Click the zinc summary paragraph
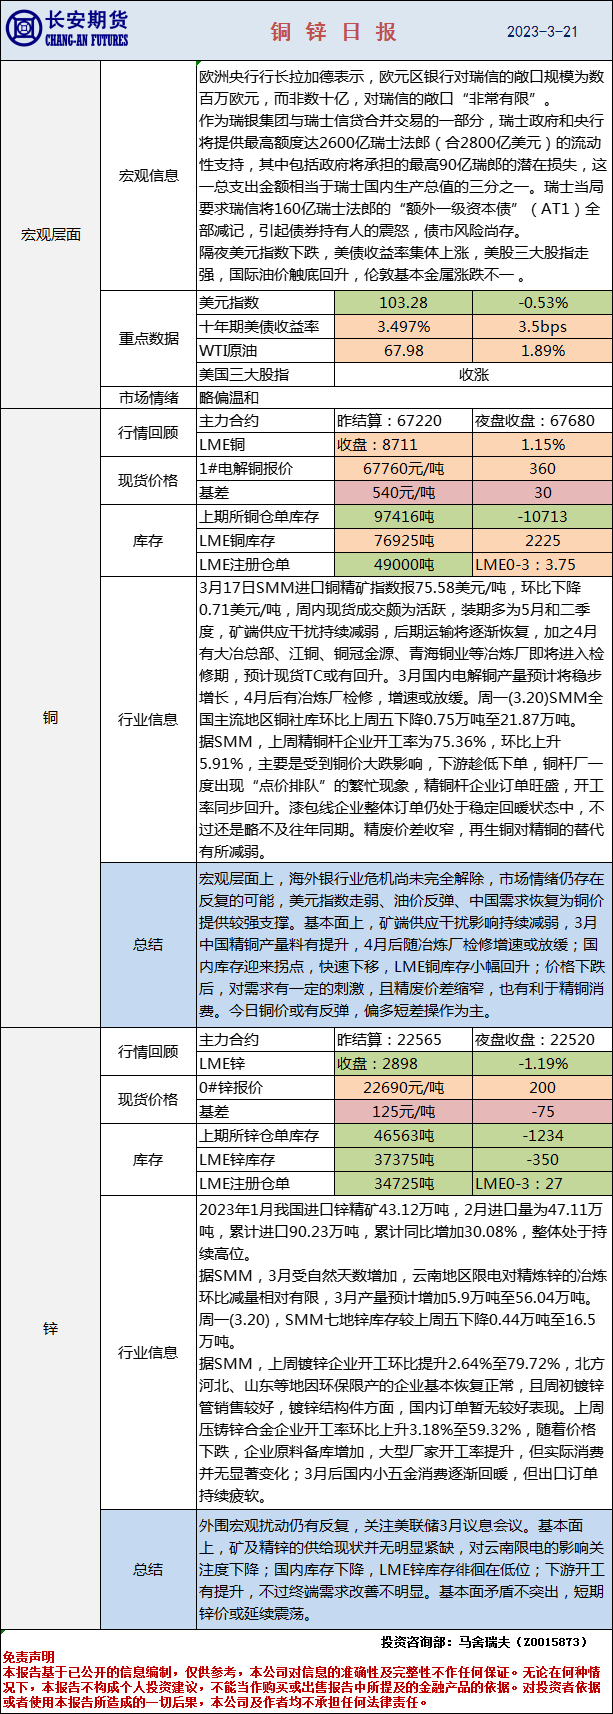Image resolution: width=613 pixels, height=1714 pixels. coord(404,1570)
